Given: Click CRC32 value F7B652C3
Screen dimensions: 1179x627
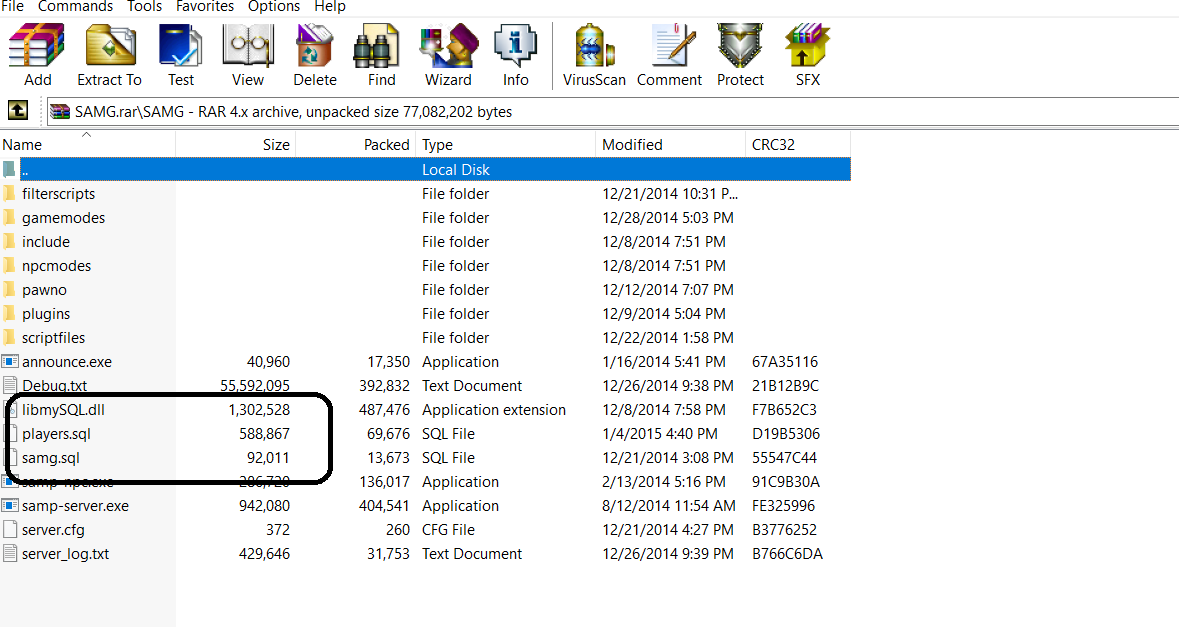Looking at the screenshot, I should click(784, 410).
